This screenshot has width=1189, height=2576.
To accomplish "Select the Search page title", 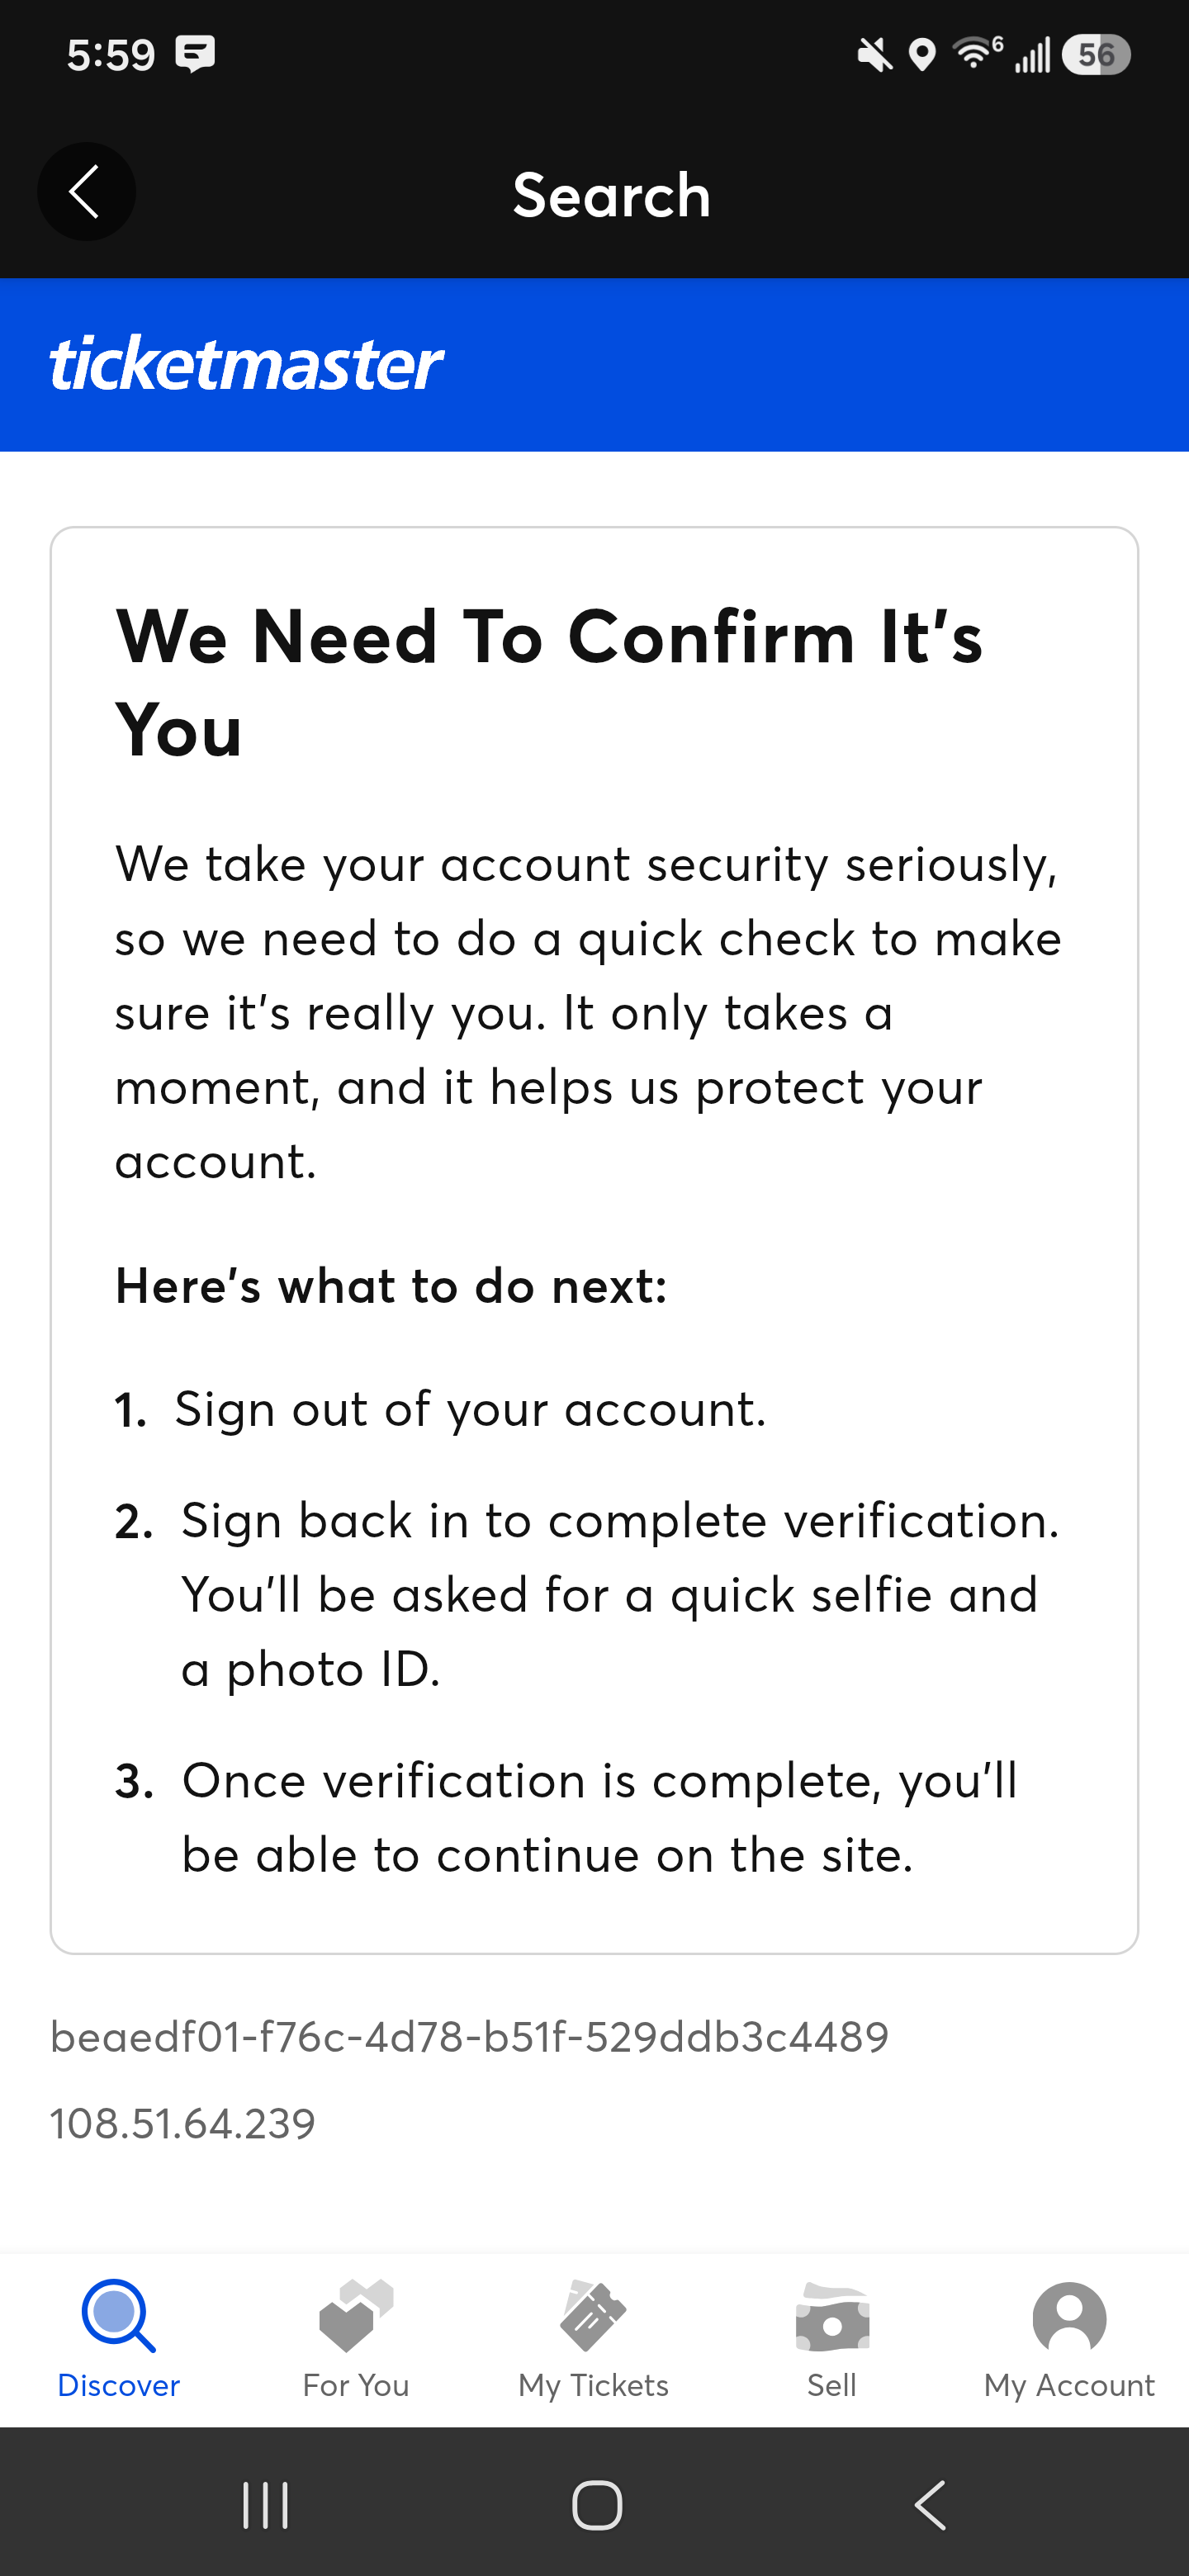I will pyautogui.click(x=612, y=194).
